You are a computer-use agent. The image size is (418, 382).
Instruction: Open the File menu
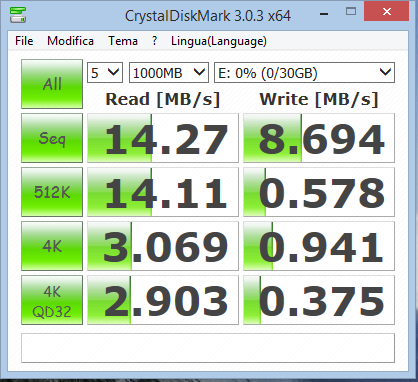tap(24, 41)
